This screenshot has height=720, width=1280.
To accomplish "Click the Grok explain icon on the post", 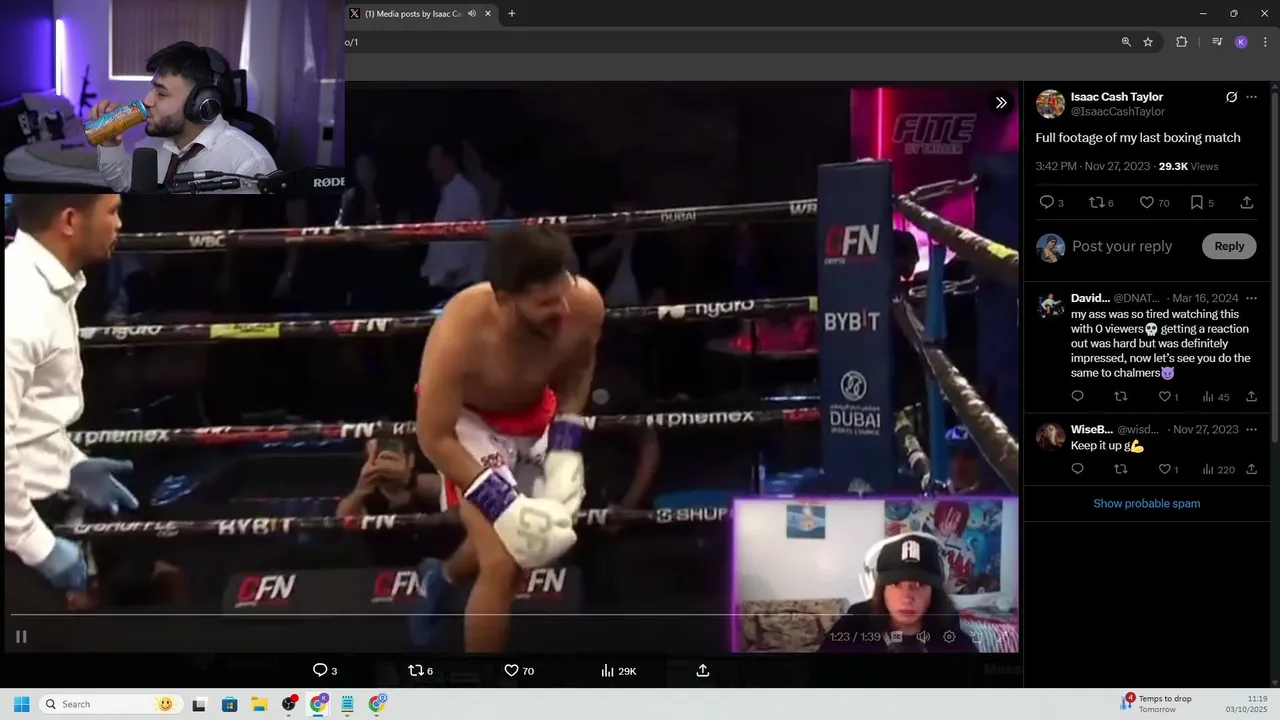I will 1231,97.
